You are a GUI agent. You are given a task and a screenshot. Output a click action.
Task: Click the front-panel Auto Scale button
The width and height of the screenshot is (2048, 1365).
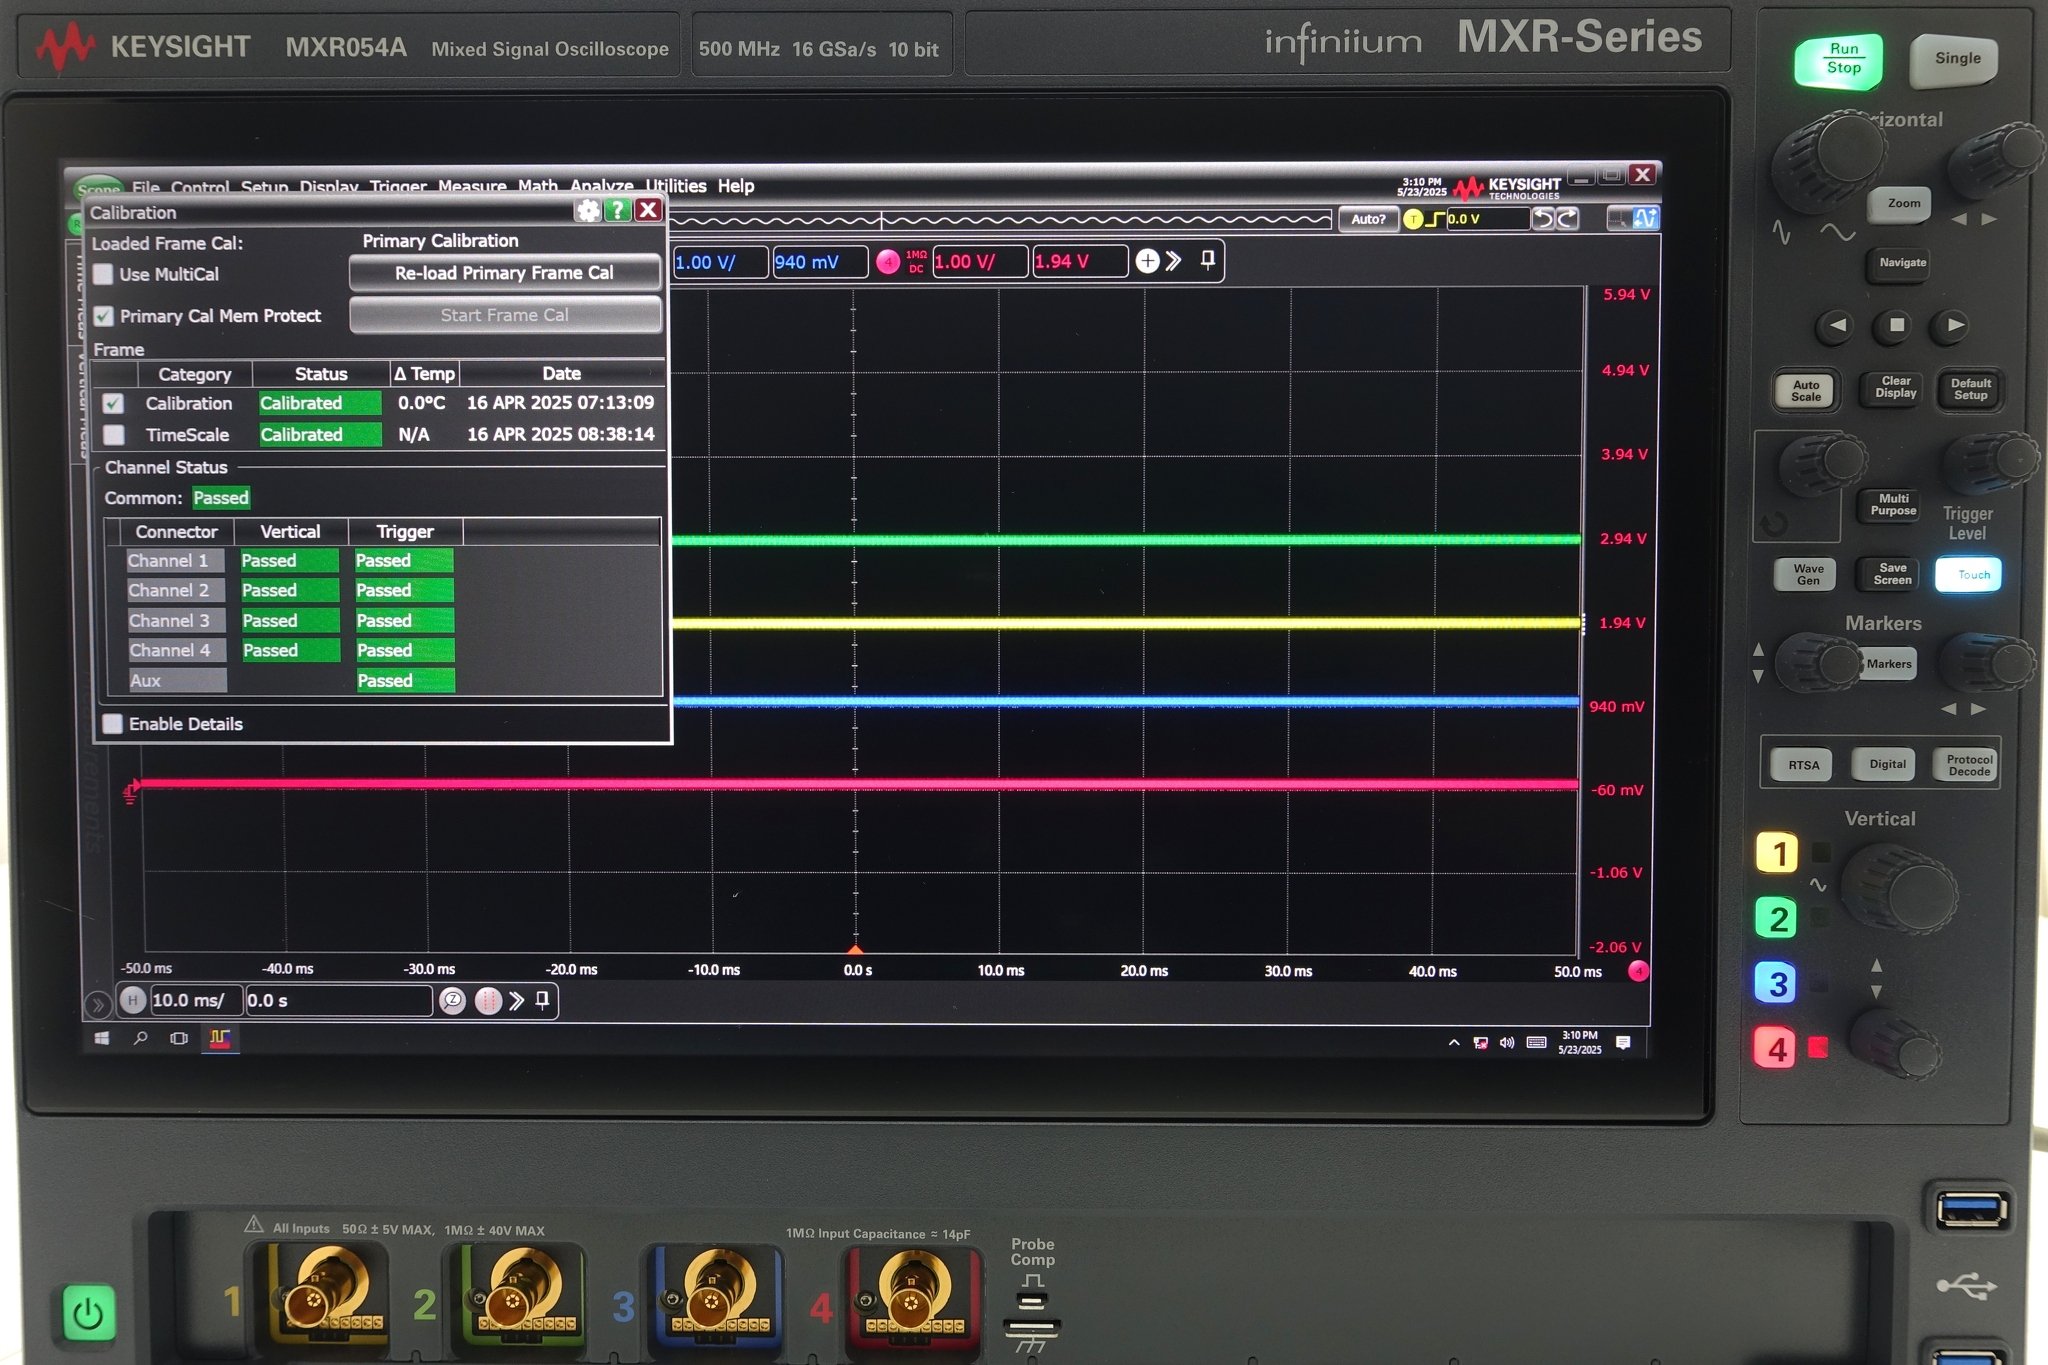point(1806,390)
